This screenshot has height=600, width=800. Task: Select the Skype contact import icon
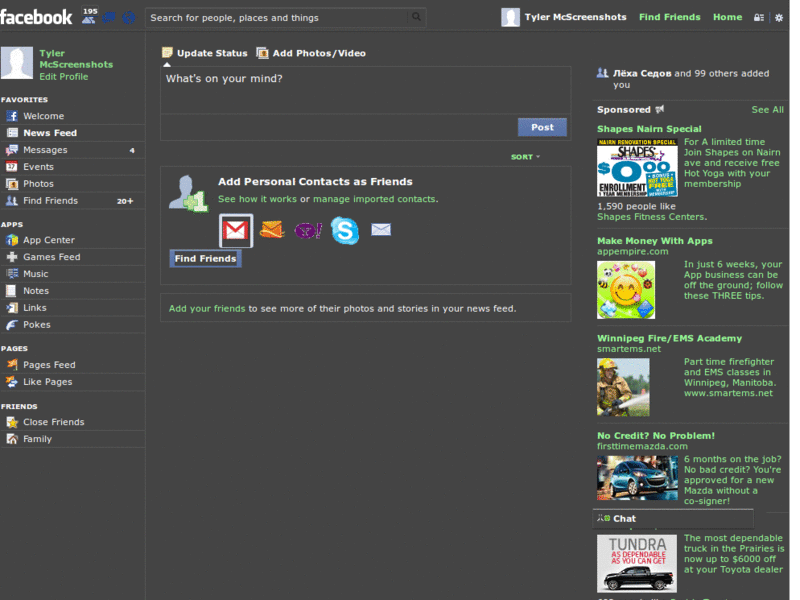[345, 230]
